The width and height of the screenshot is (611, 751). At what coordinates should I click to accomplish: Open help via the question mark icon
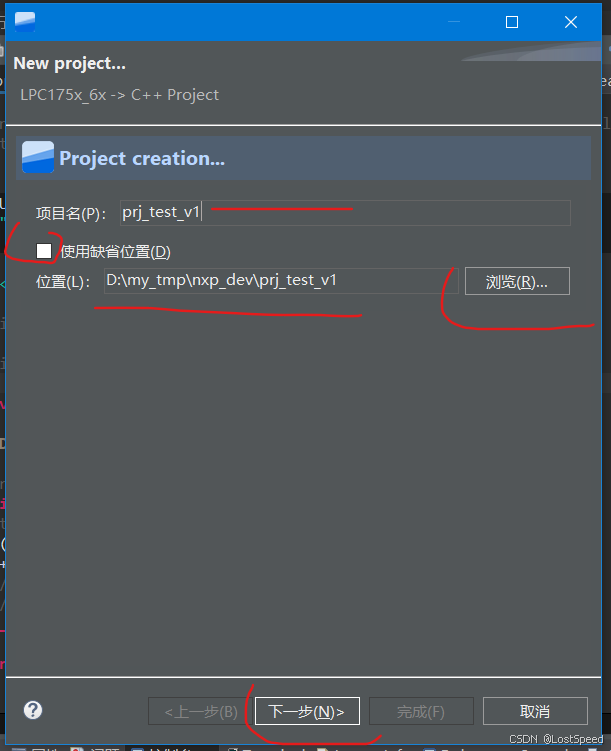pyautogui.click(x=33, y=710)
